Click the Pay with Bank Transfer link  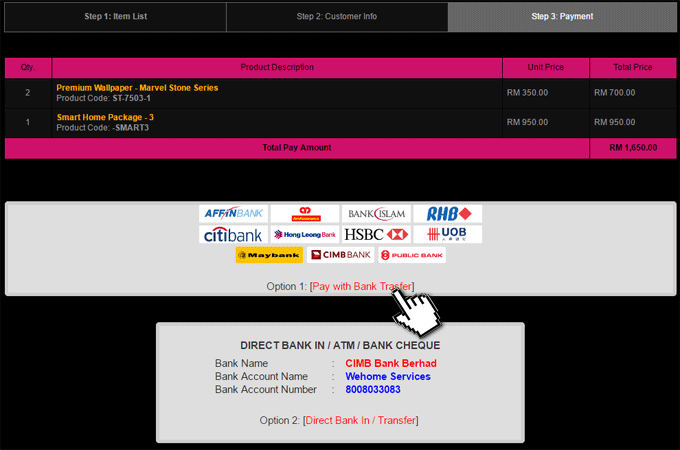pos(361,286)
